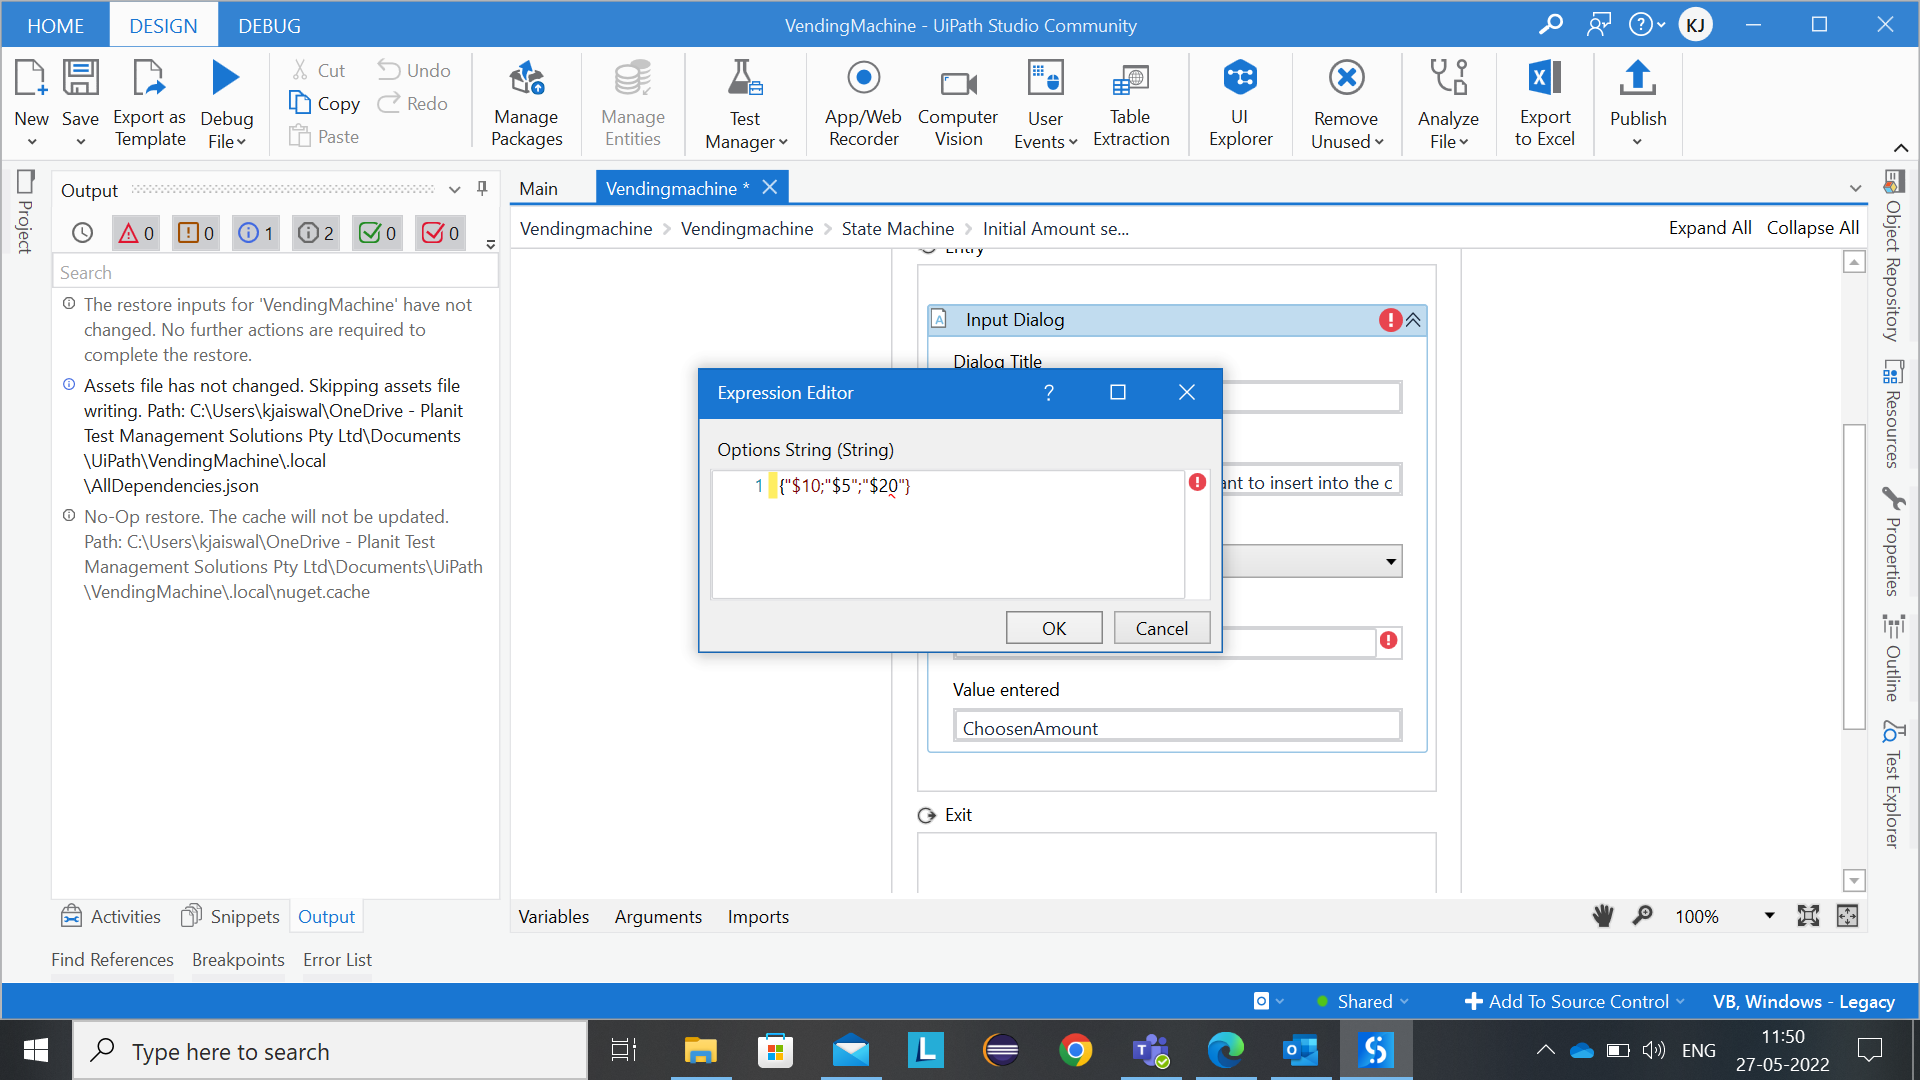1920x1080 pixels.
Task: Open UI Explorer
Action: pyautogui.click(x=1240, y=103)
